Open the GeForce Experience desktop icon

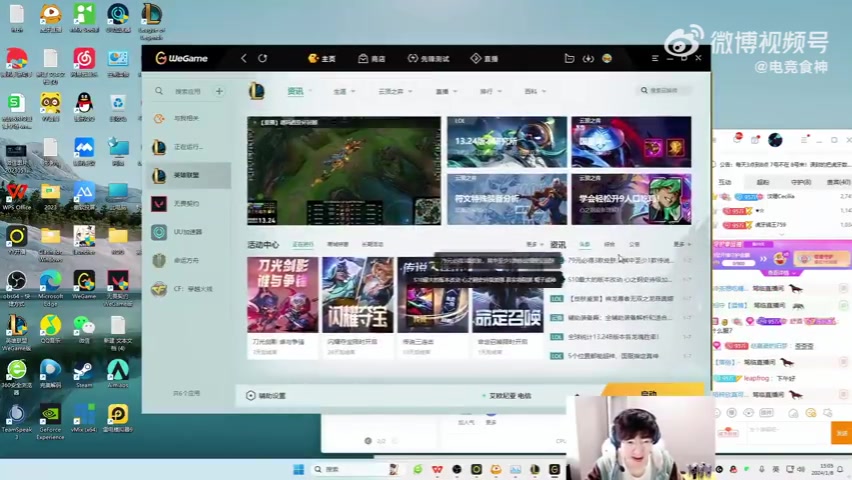coord(50,421)
